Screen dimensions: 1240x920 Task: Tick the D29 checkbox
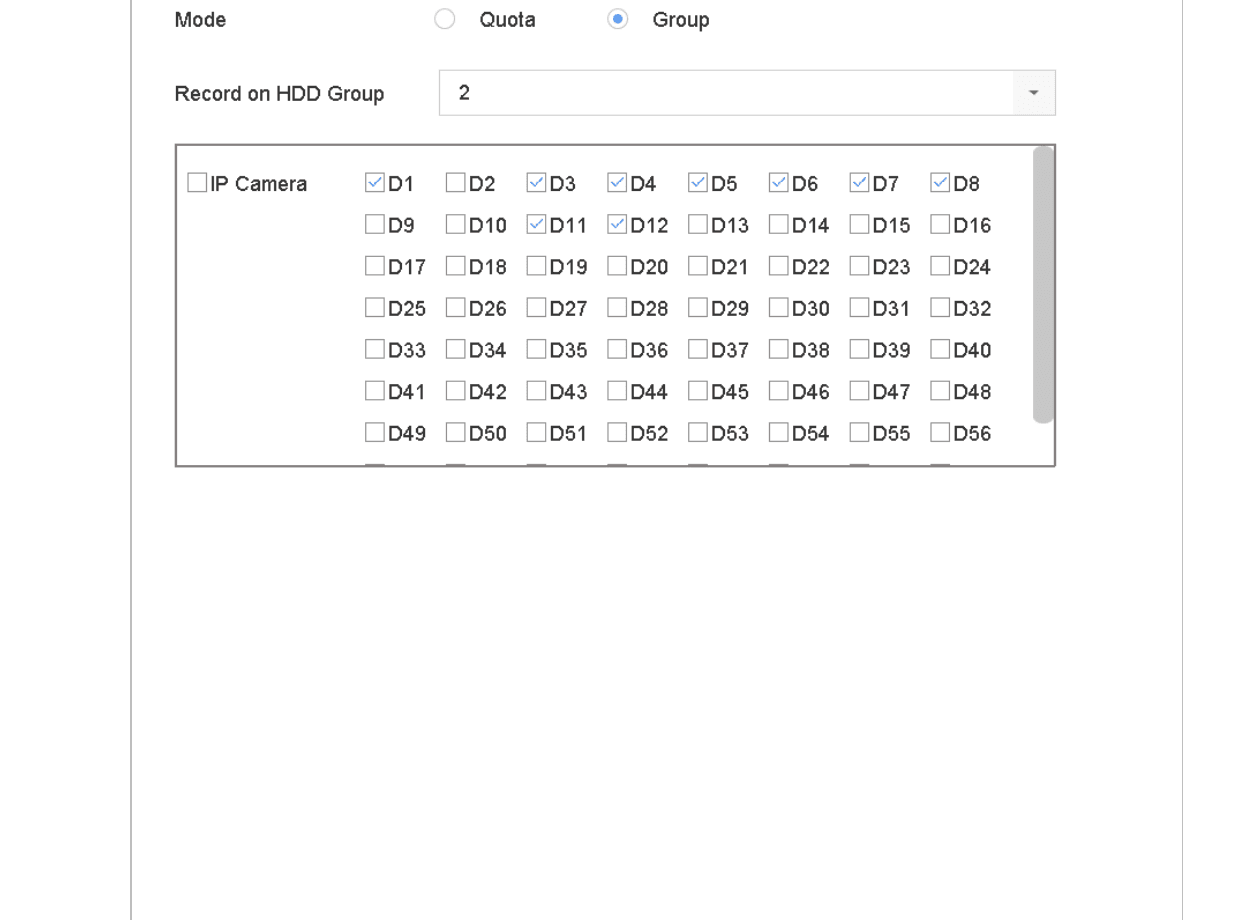(698, 309)
